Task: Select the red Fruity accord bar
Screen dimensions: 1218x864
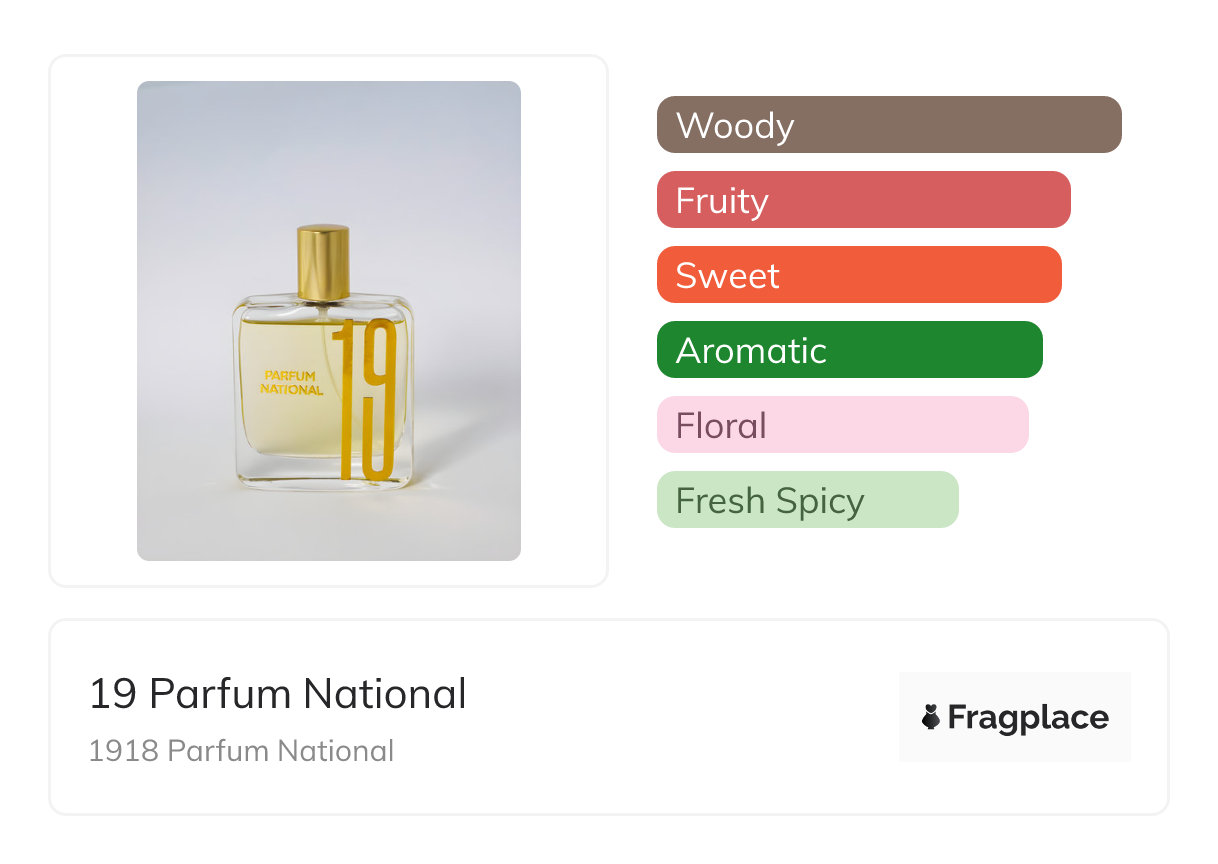Action: [x=863, y=200]
